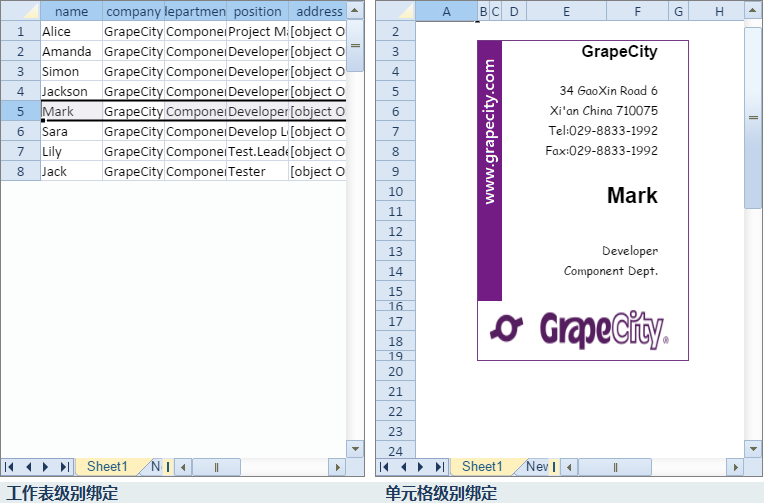Click the select-all corner of right spreadsheet

coord(396,11)
